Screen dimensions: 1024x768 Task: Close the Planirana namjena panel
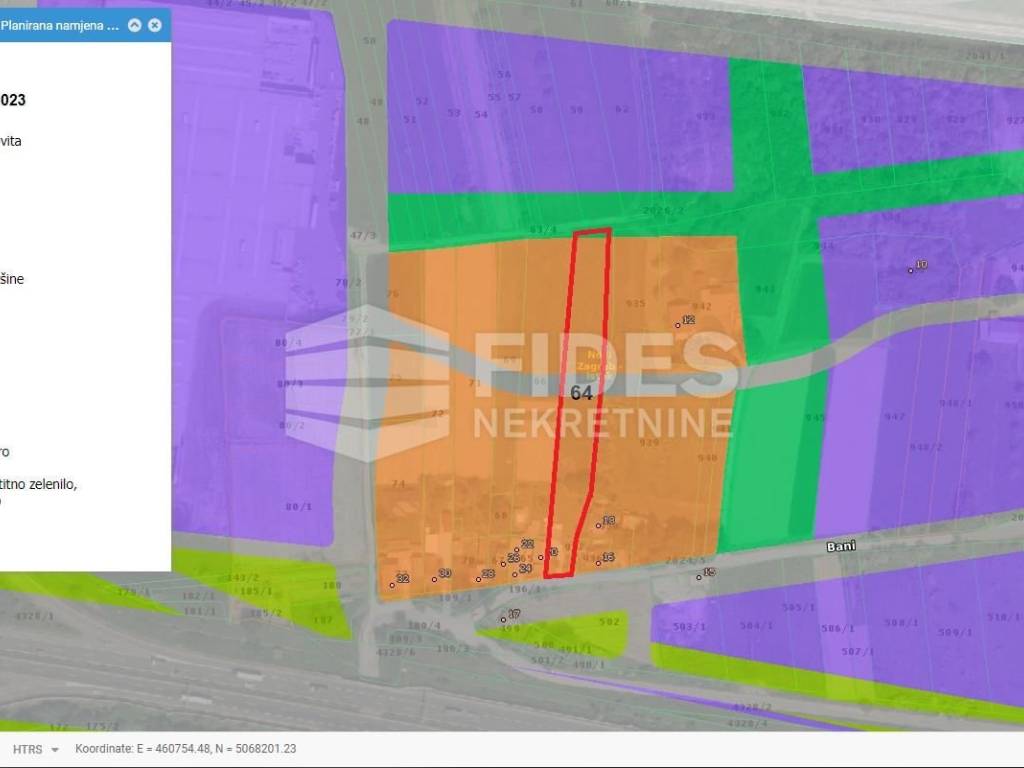[155, 25]
